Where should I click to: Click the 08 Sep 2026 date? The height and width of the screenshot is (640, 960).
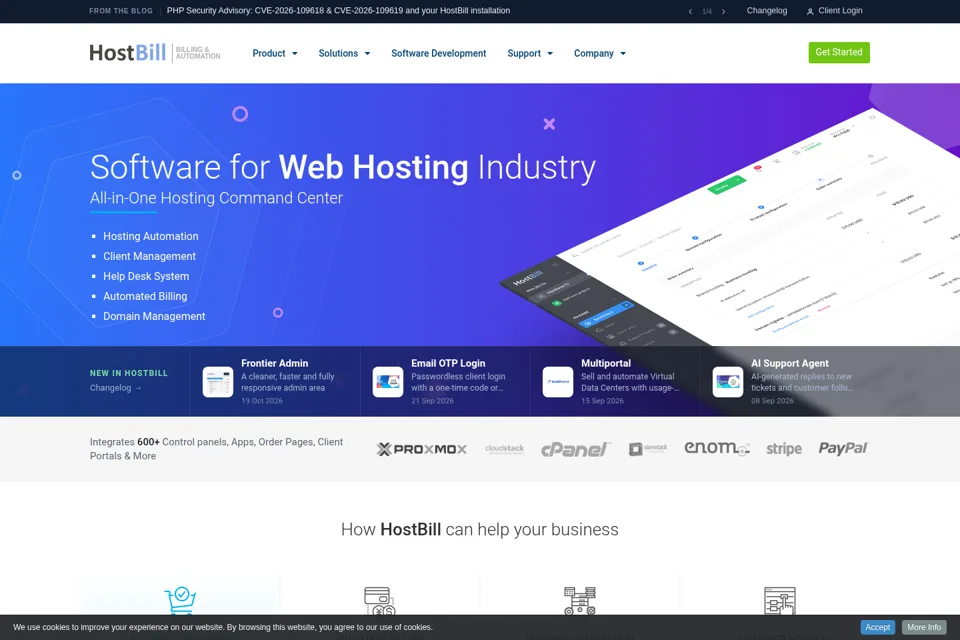pyautogui.click(x=772, y=401)
